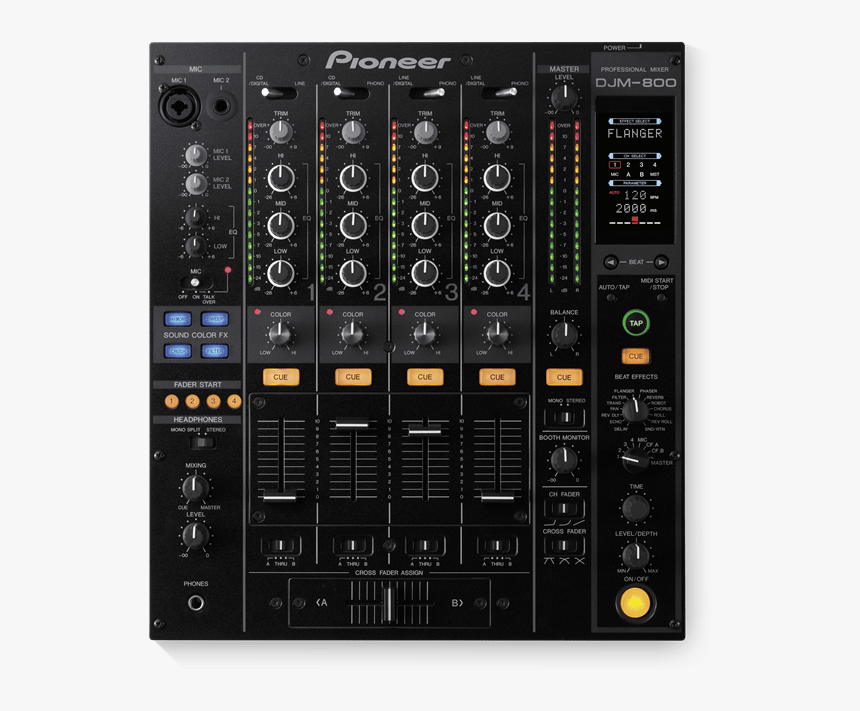The image size is (860, 711).
Task: Click the effect channel select knob
Action: [x=635, y=459]
